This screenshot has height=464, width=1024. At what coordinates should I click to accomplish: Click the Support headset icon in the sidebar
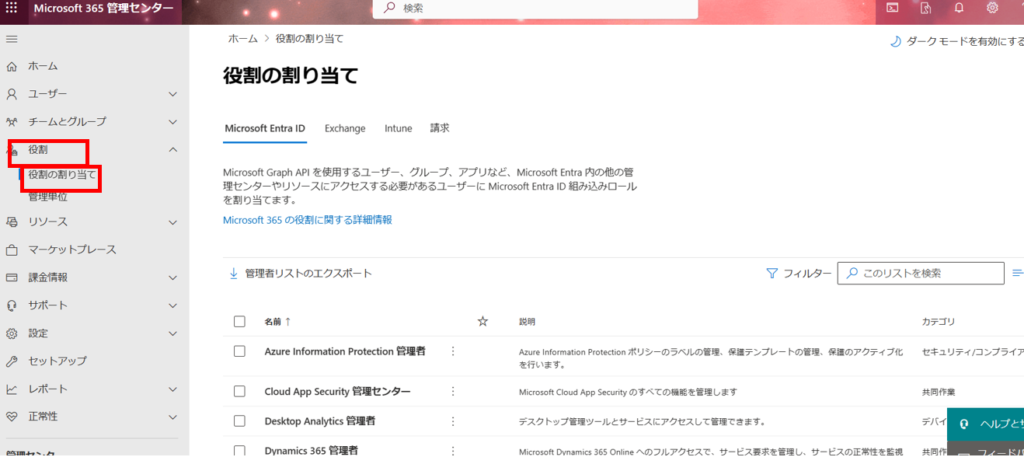[11, 305]
